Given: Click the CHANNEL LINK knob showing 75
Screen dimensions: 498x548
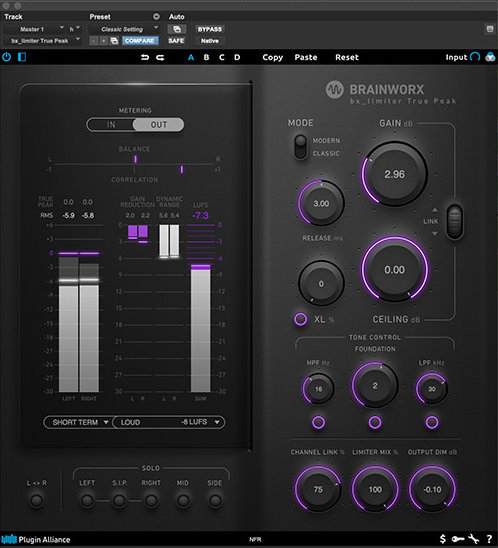Looking at the screenshot, I should 318,489.
